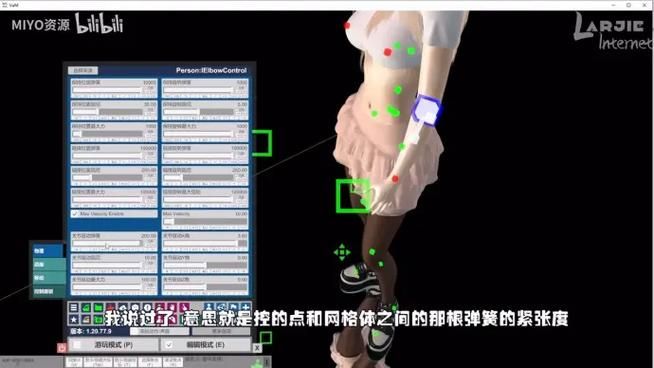Image resolution: width=654 pixels, height=368 pixels.
Task: Click the Person:lElbowControl title text
Action: pyautogui.click(x=211, y=71)
